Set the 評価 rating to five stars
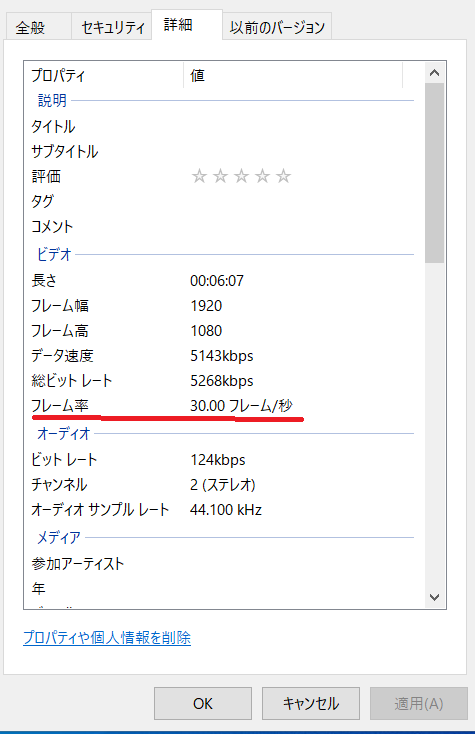The width and height of the screenshot is (475, 734). point(284,176)
